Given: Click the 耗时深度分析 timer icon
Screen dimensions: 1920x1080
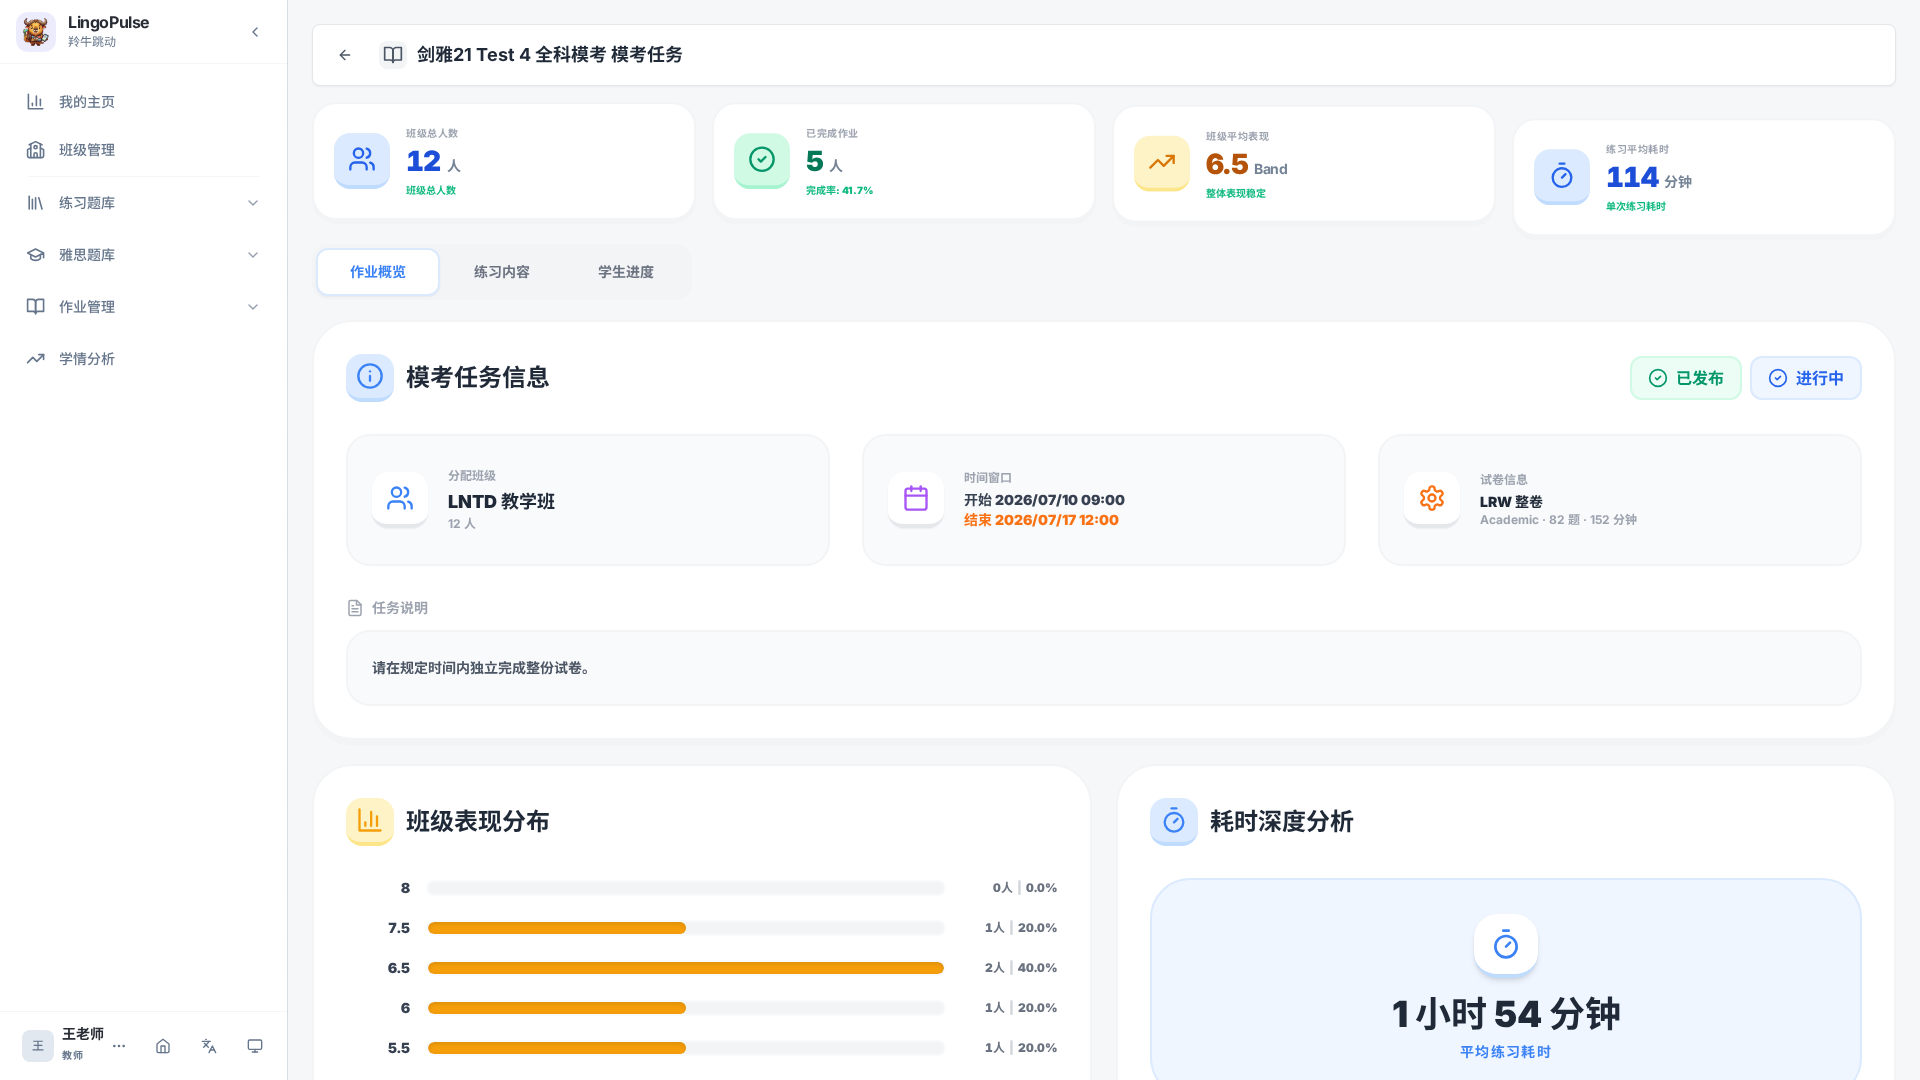Looking at the screenshot, I should [1174, 821].
